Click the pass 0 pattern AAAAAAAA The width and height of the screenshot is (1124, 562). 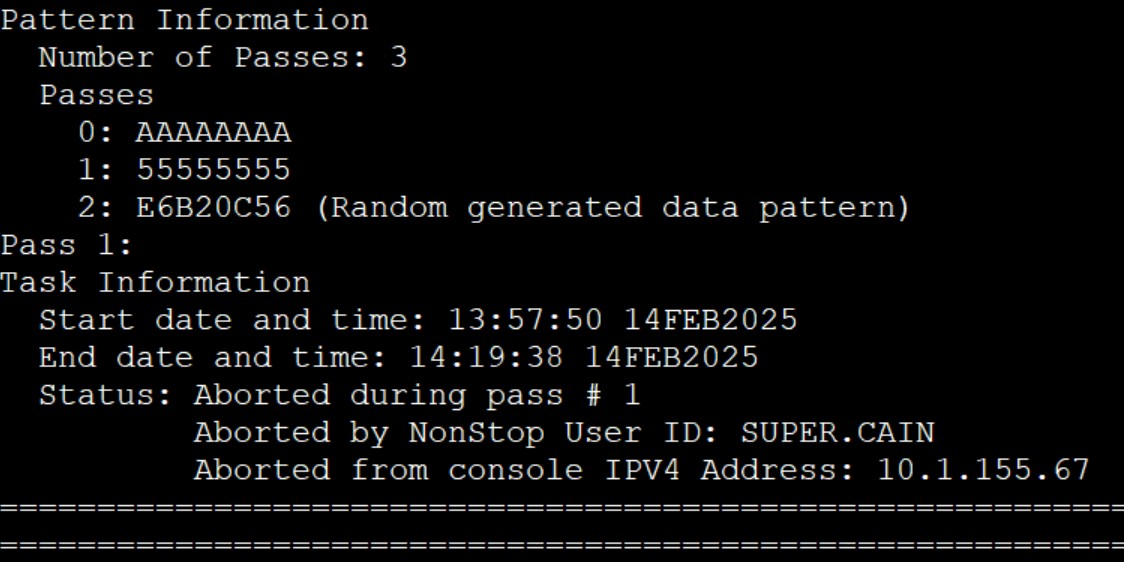214,133
